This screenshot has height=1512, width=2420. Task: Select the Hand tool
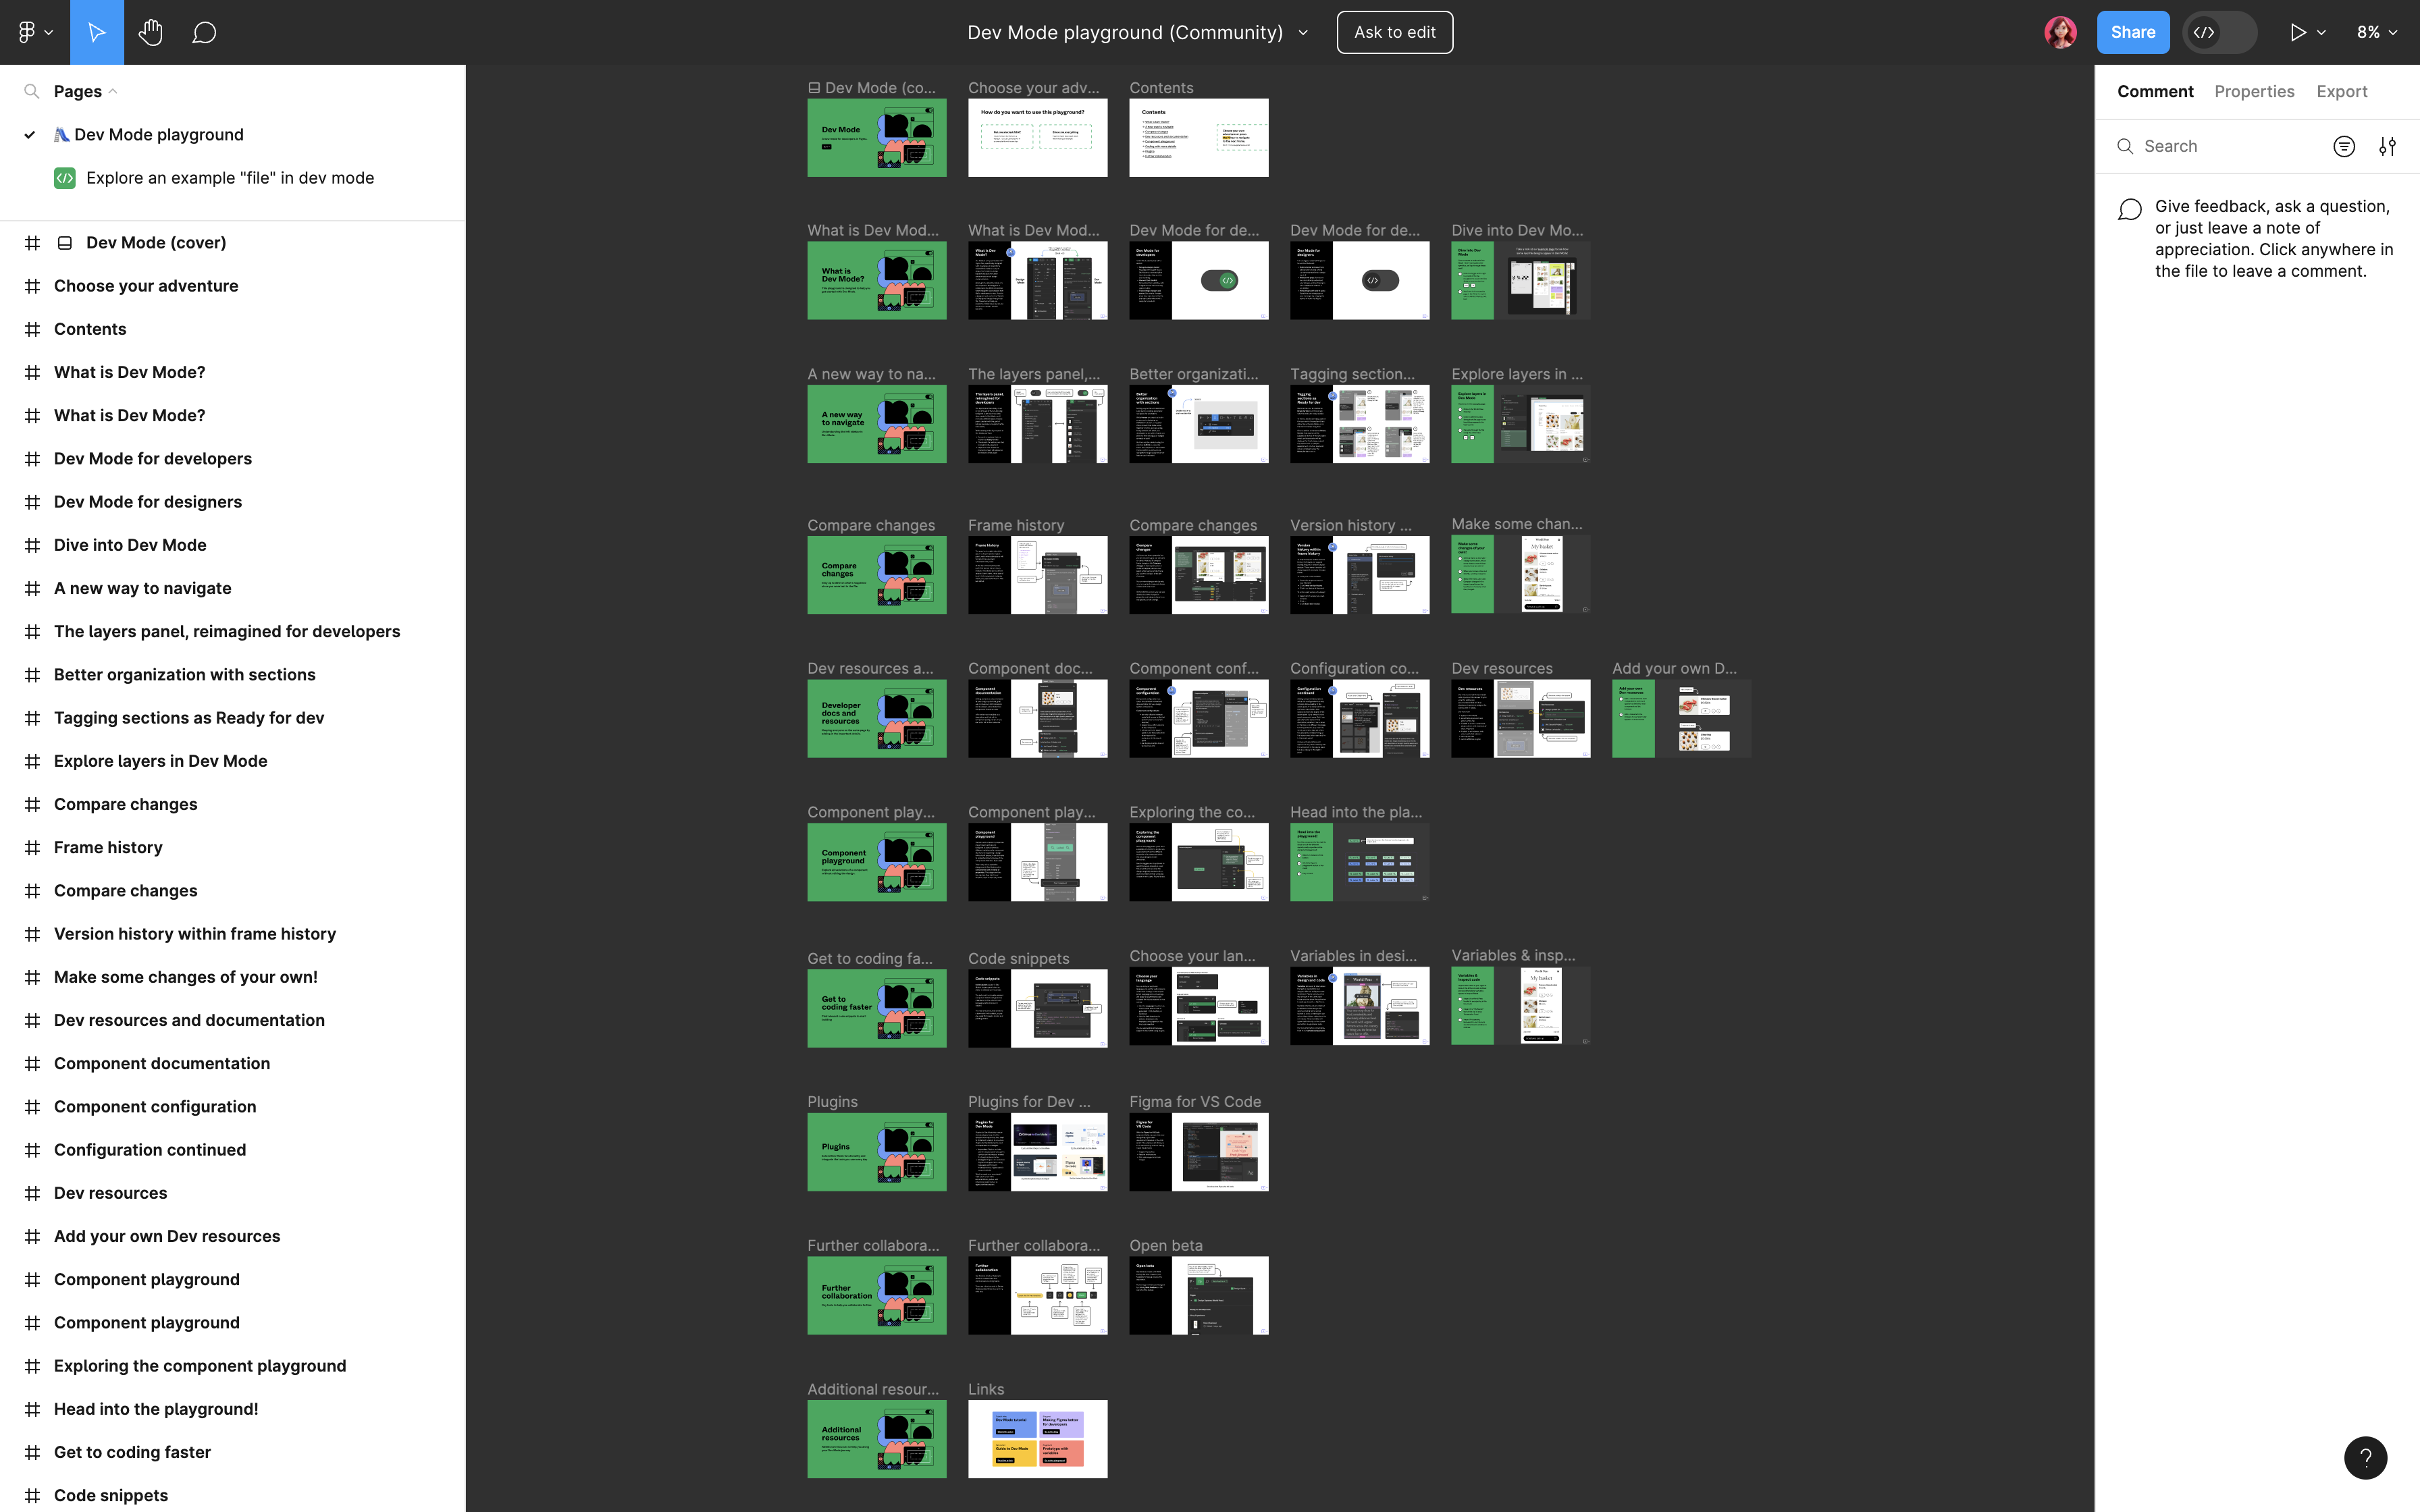tap(151, 32)
